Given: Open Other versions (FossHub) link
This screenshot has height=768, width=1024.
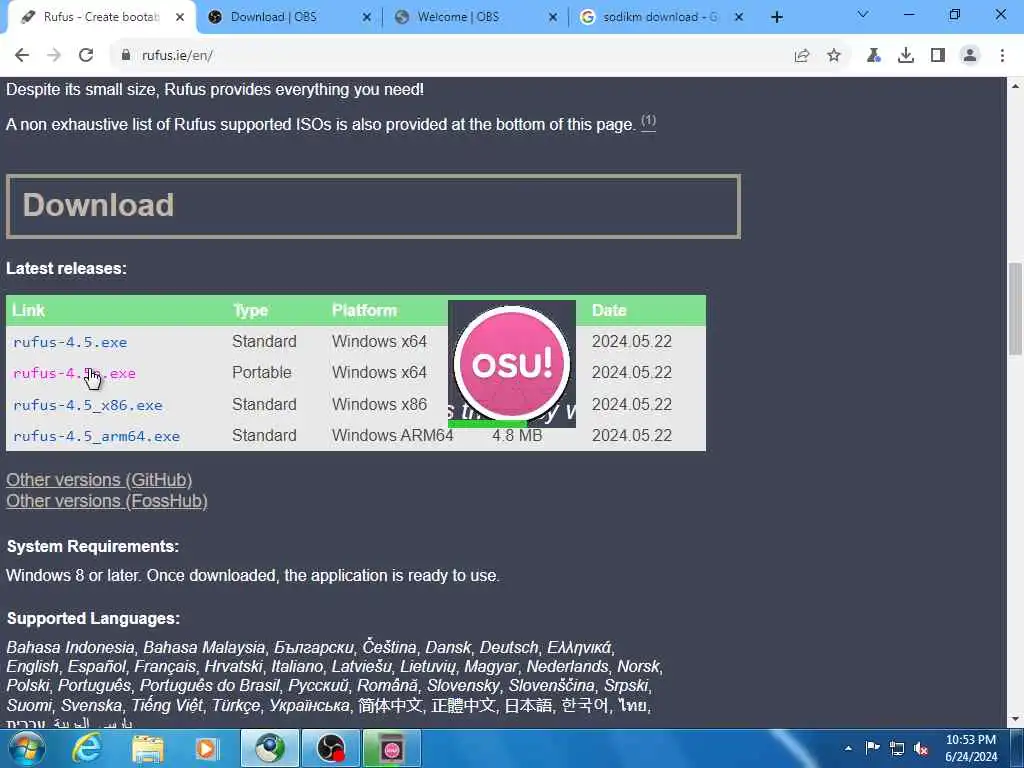Looking at the screenshot, I should click(107, 501).
